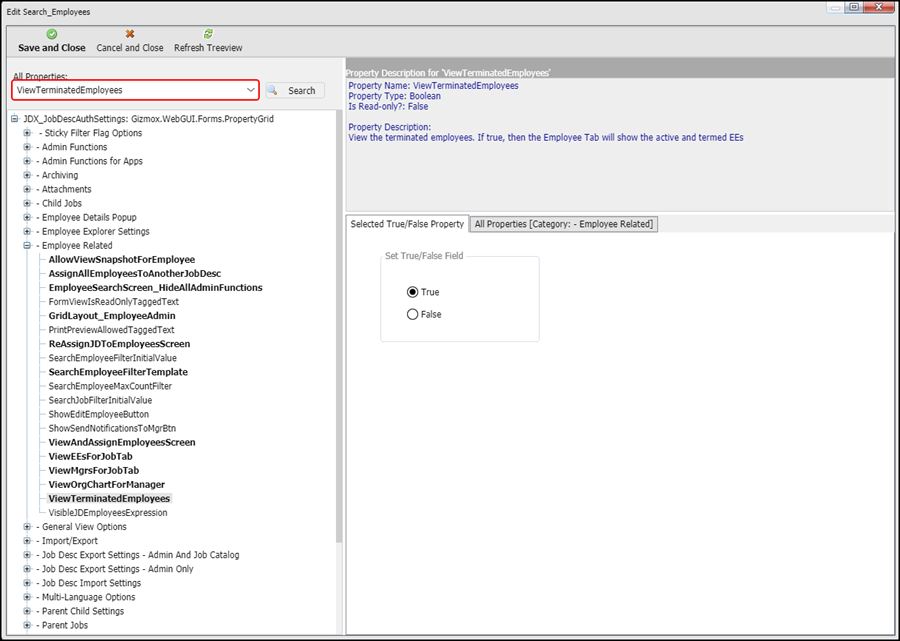Screen dimensions: 900x641
Task: Click the Save and Close button label
Action: point(52,48)
